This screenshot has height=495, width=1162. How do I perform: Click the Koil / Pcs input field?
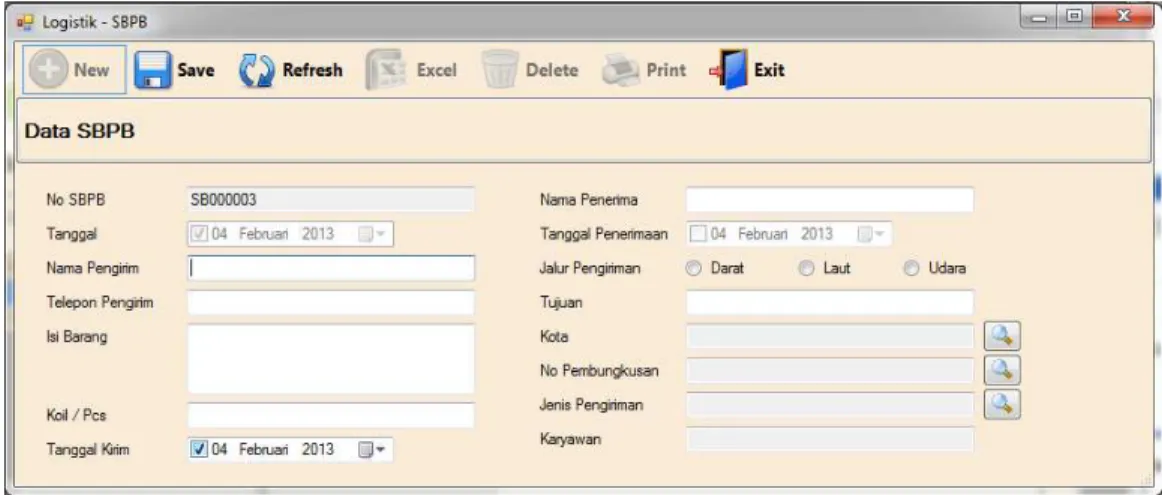pyautogui.click(x=331, y=415)
